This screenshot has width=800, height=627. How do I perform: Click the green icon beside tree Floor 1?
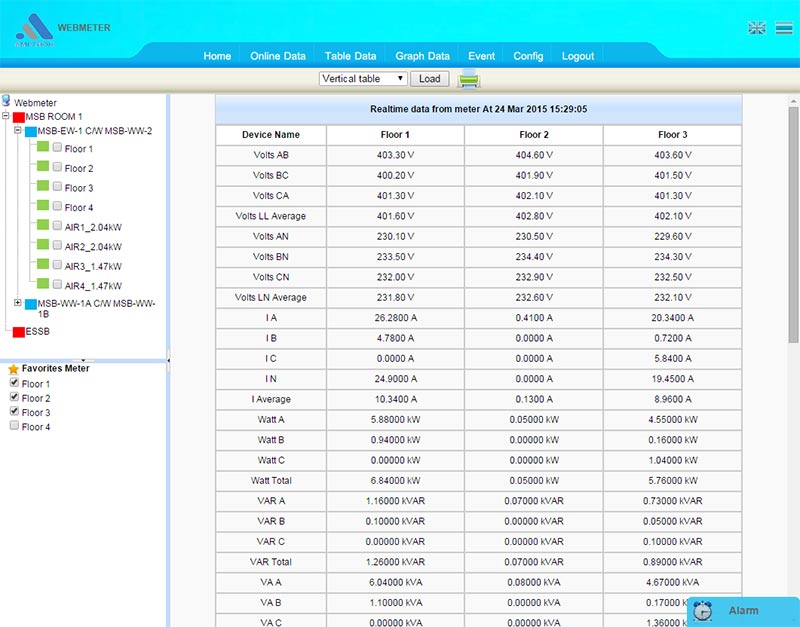(43, 147)
